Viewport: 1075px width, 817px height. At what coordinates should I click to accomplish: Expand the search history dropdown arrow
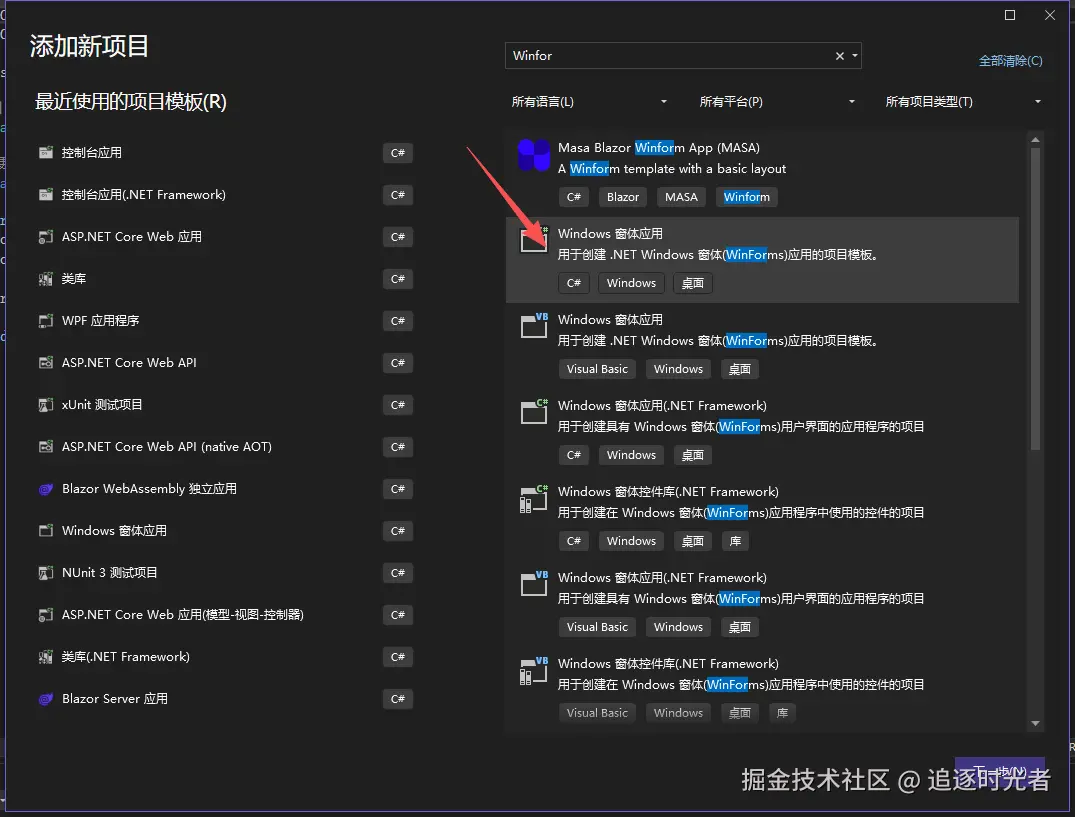tap(855, 56)
